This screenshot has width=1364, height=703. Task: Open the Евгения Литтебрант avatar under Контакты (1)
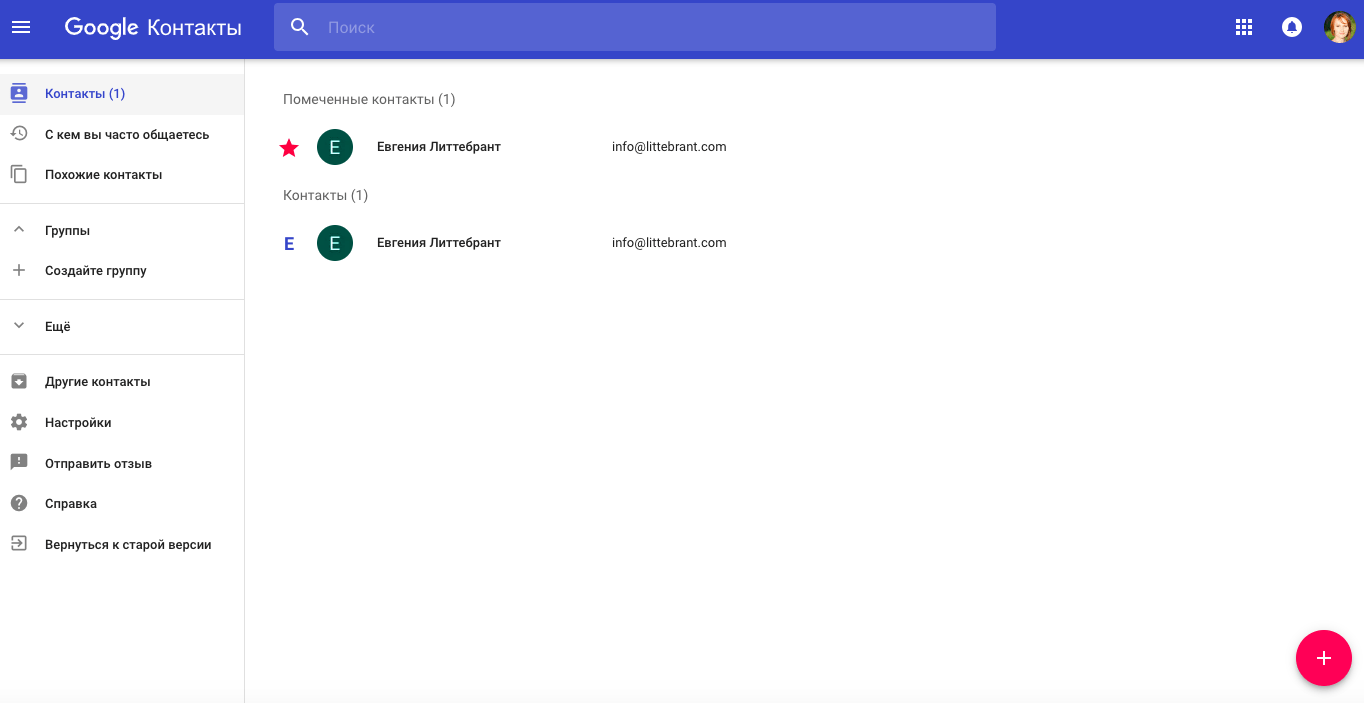pyautogui.click(x=335, y=243)
